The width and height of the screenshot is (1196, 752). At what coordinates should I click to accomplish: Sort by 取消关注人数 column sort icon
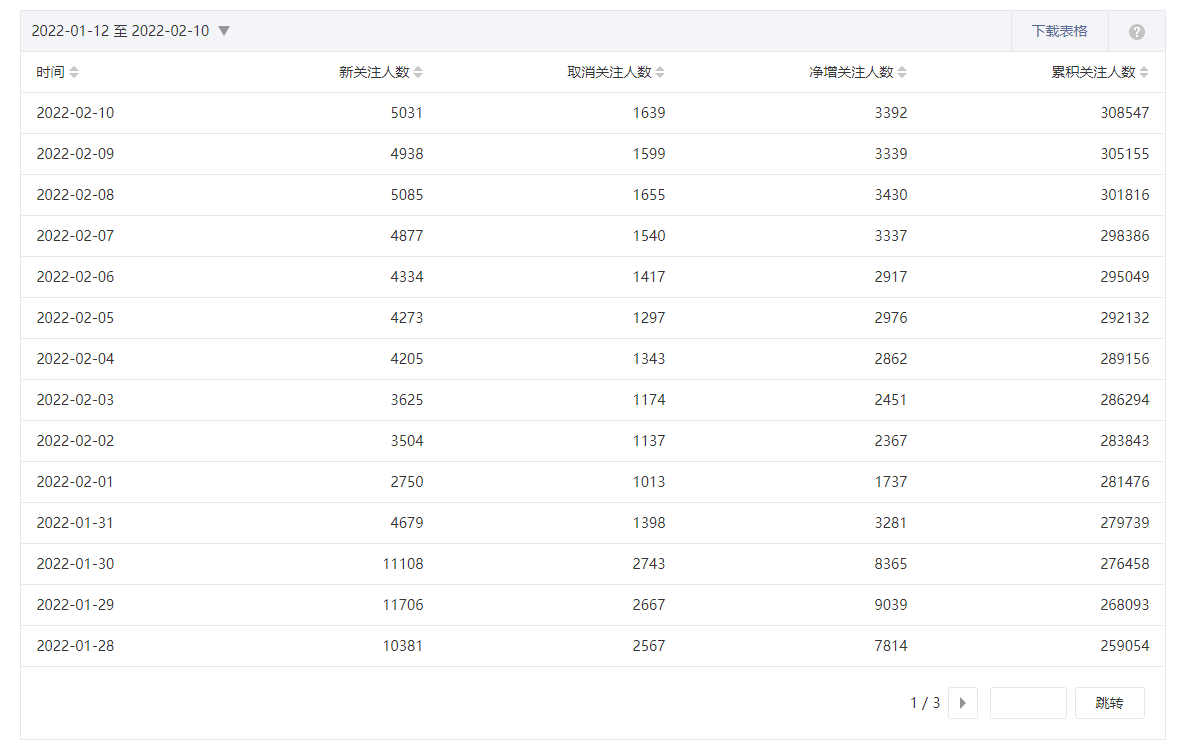(660, 72)
